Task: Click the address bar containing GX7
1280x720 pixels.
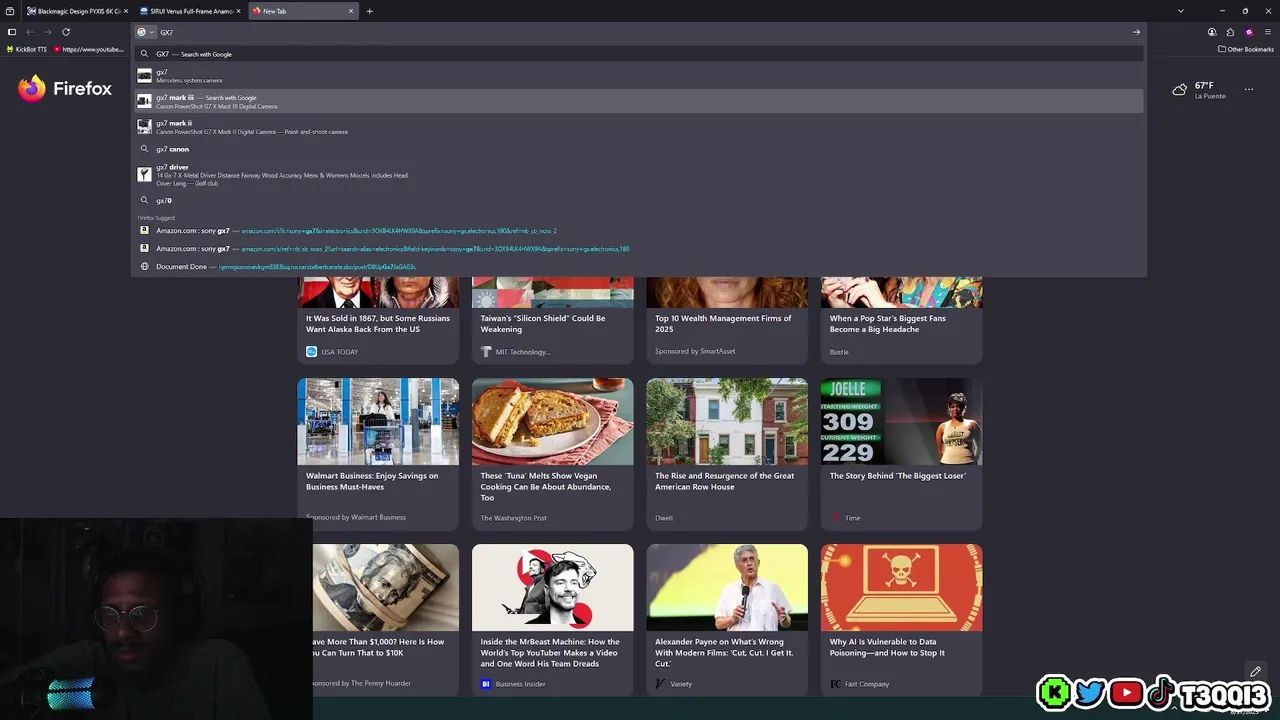Action: (x=640, y=32)
